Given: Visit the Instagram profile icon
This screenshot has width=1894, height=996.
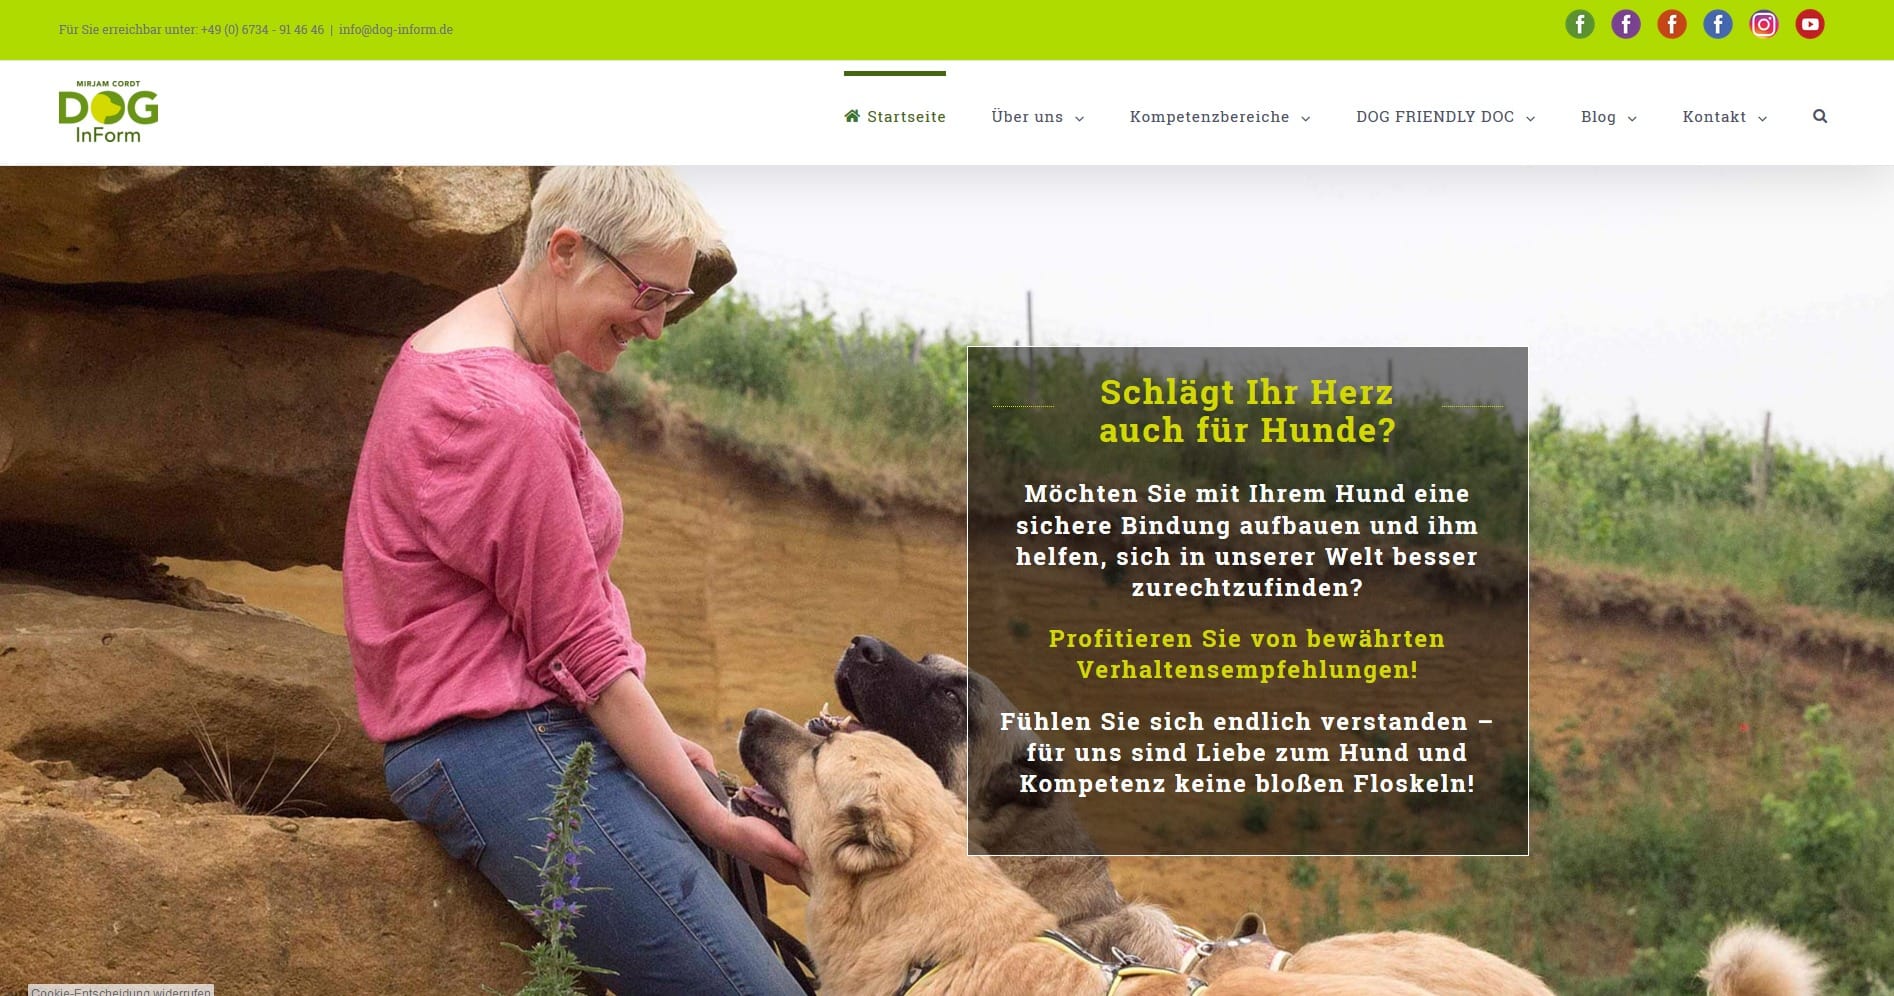Looking at the screenshot, I should pyautogui.click(x=1764, y=24).
